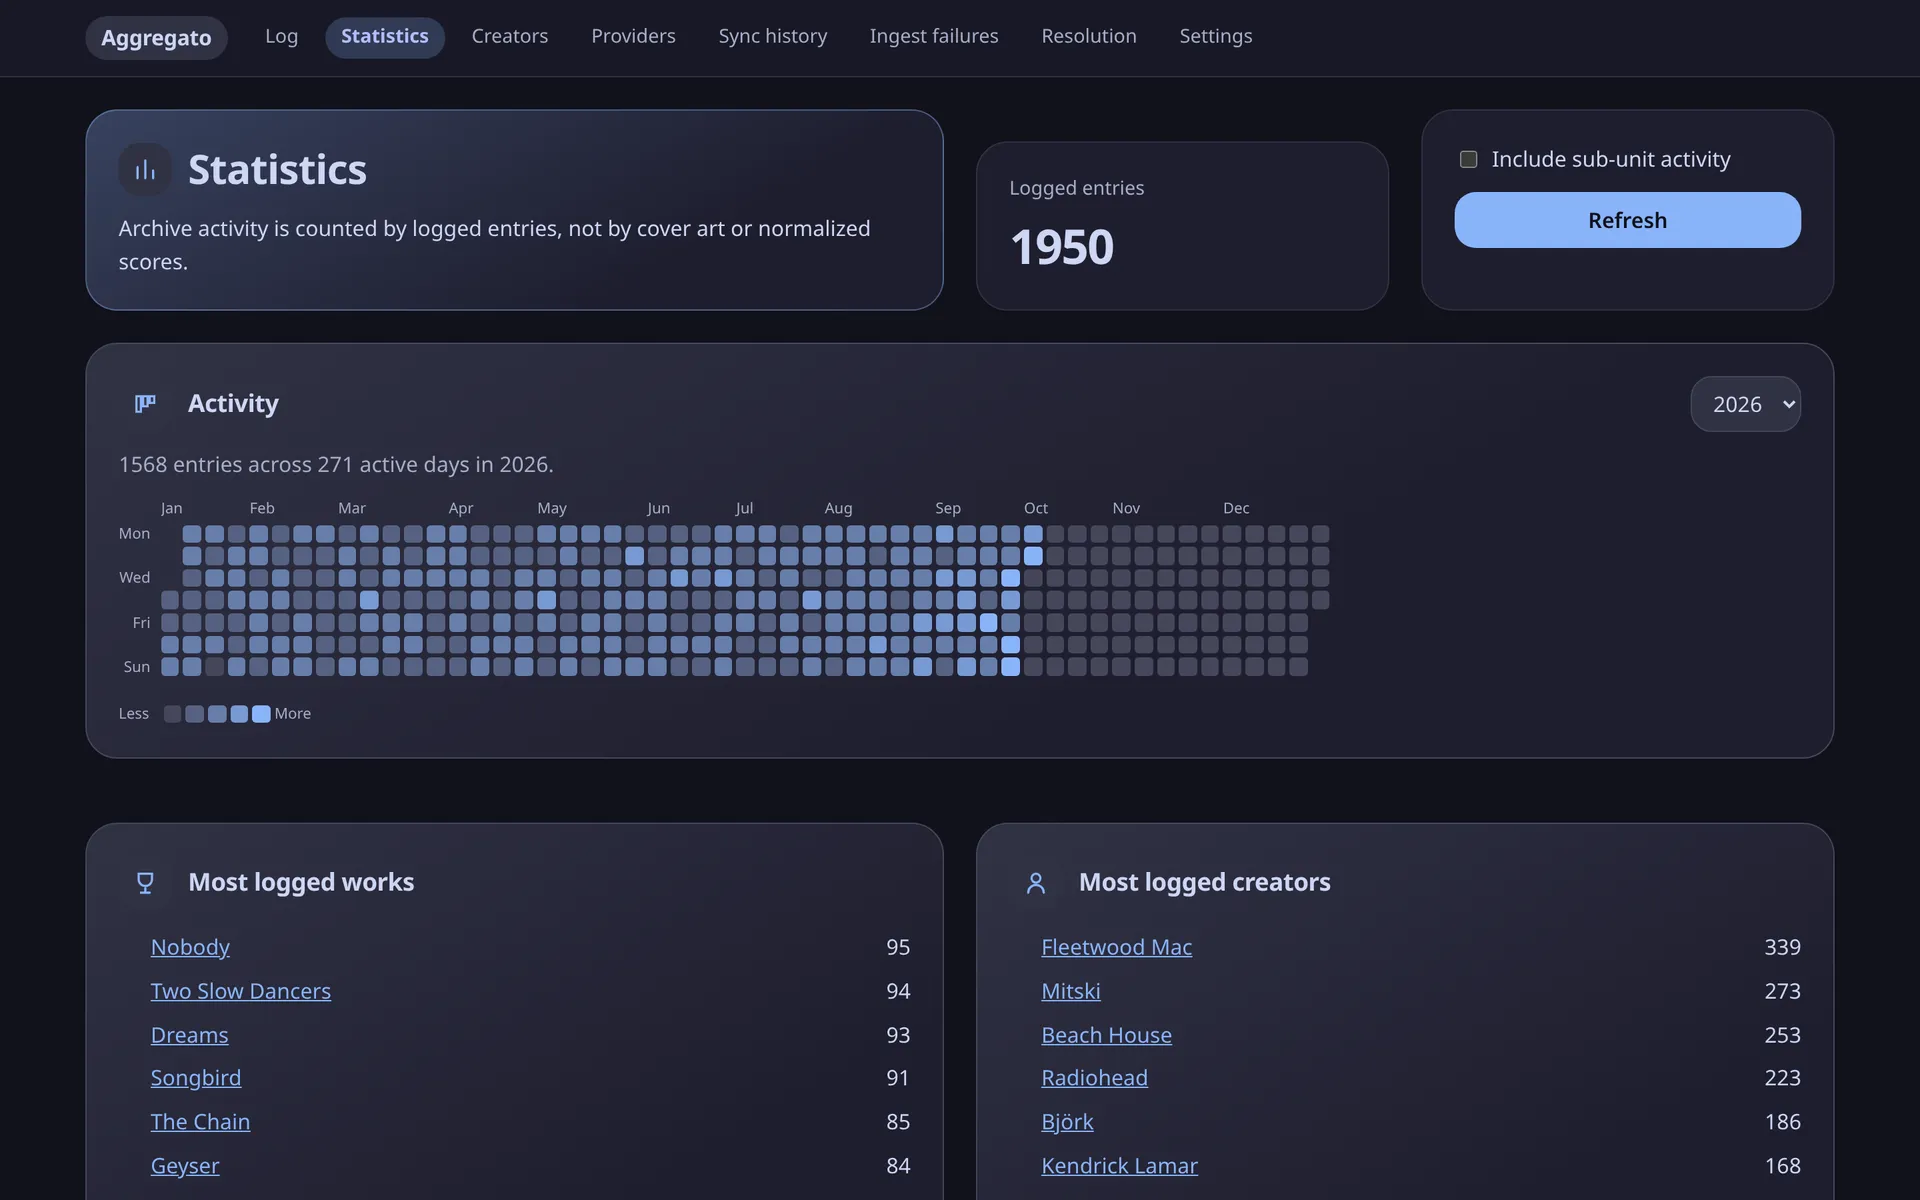Click the 273 count for Mitski

[1782, 991]
